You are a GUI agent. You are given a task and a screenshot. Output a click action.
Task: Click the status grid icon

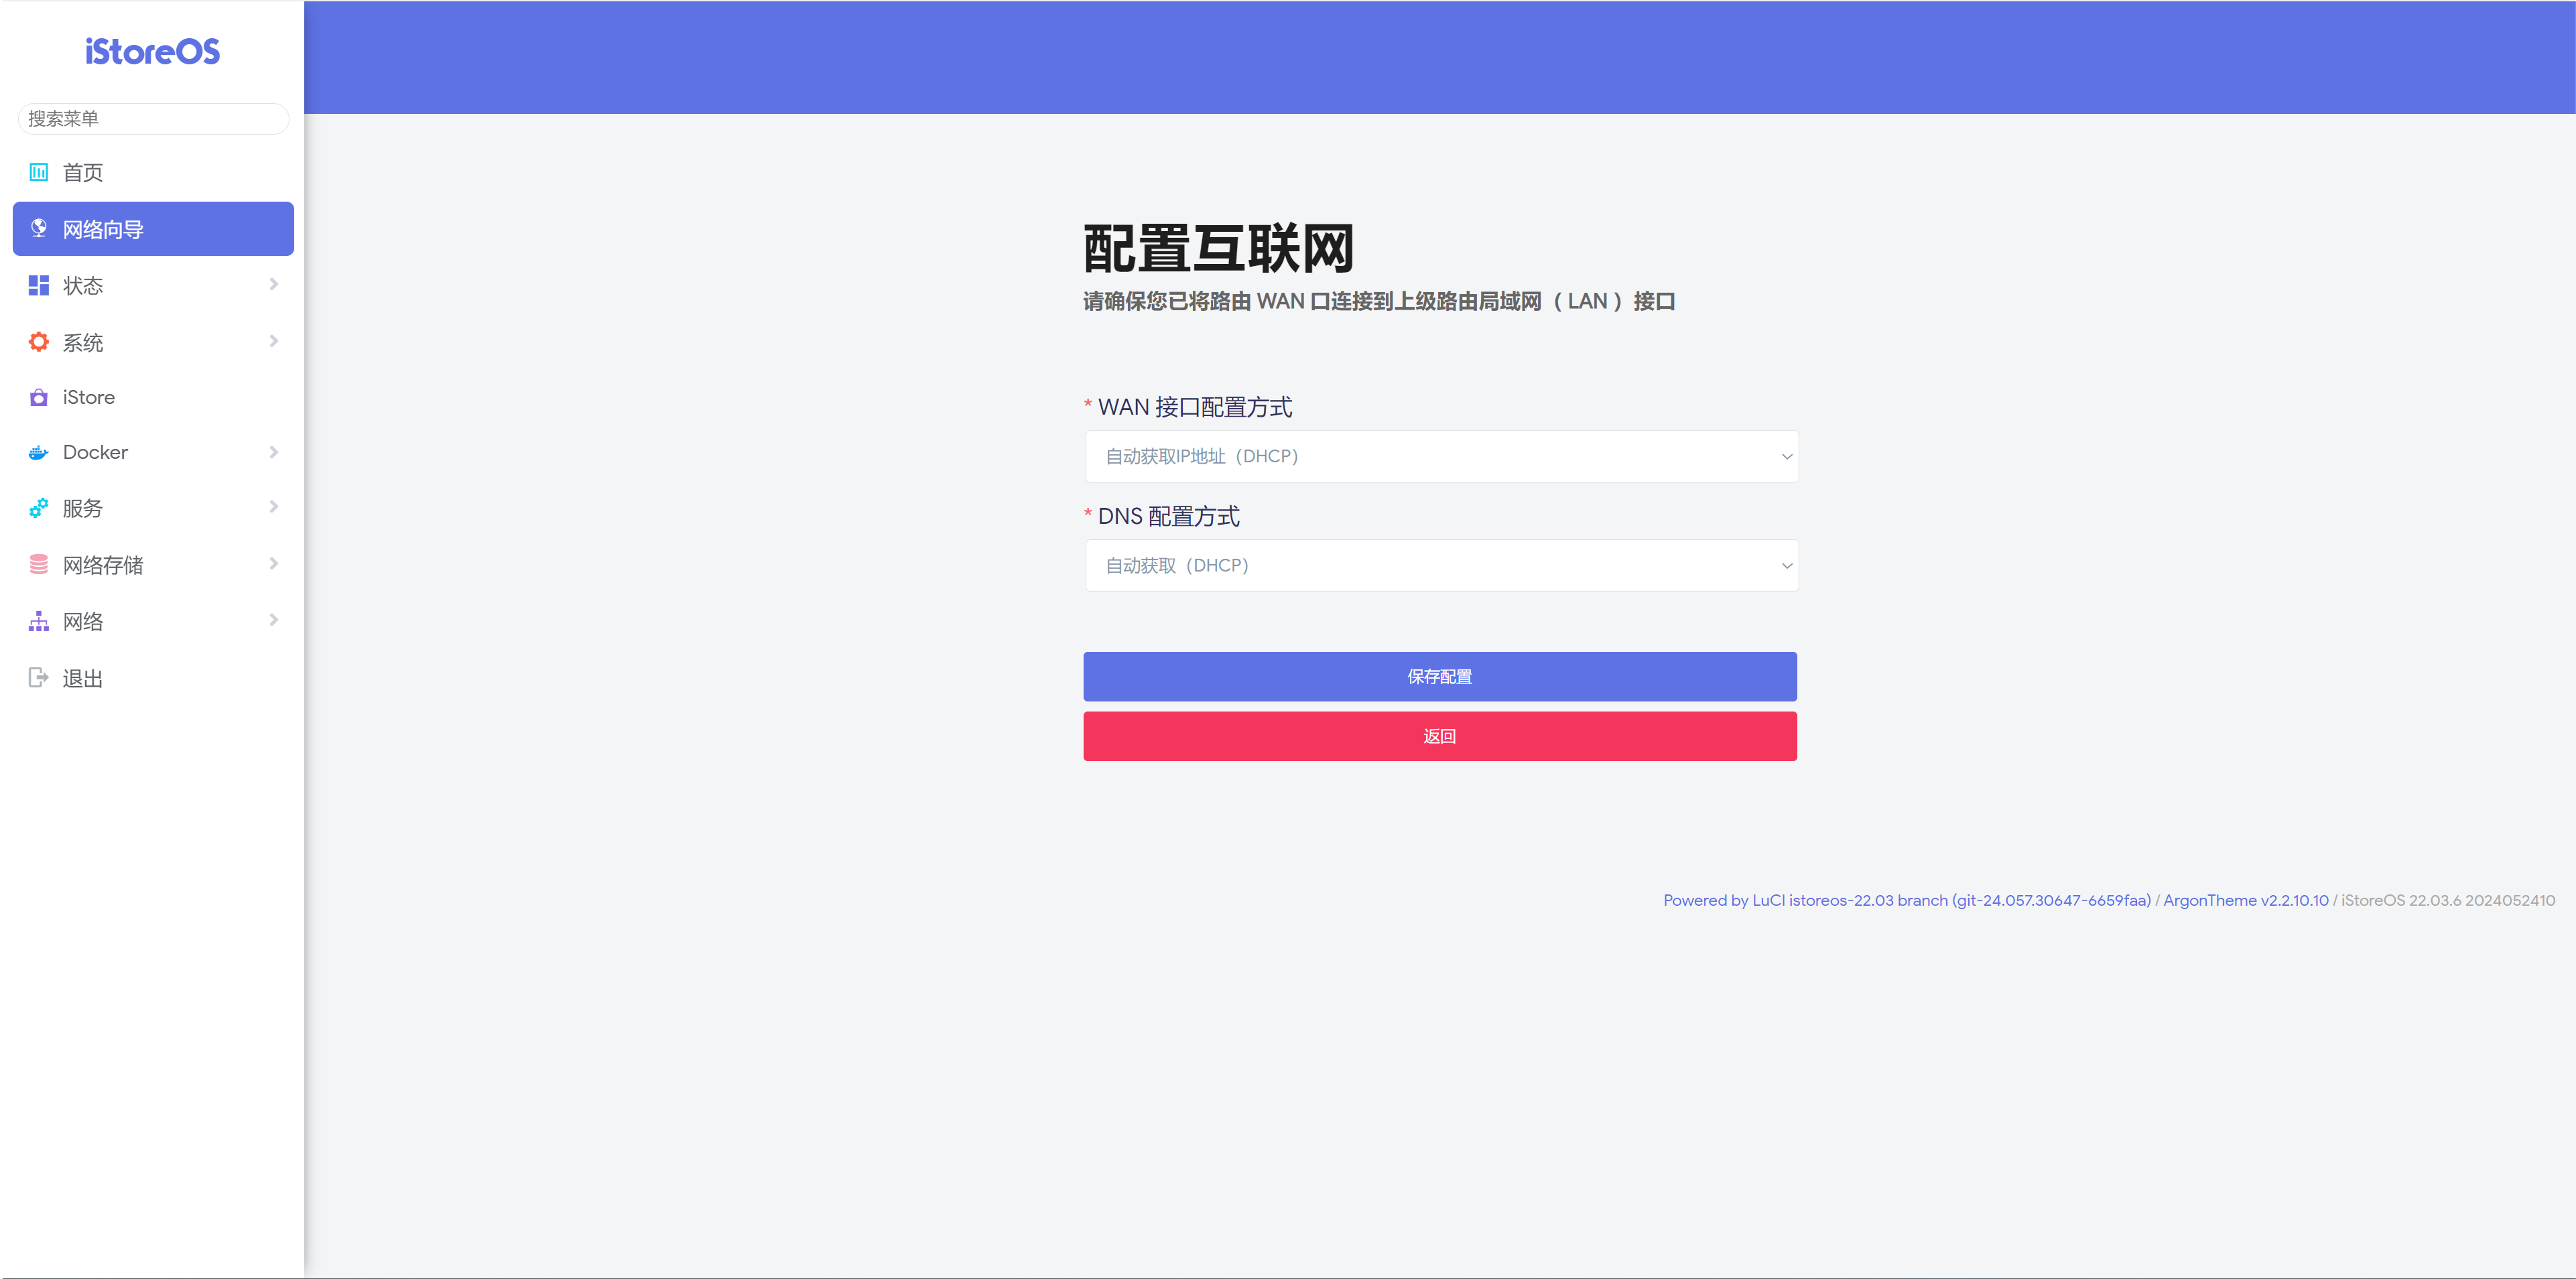coord(38,286)
